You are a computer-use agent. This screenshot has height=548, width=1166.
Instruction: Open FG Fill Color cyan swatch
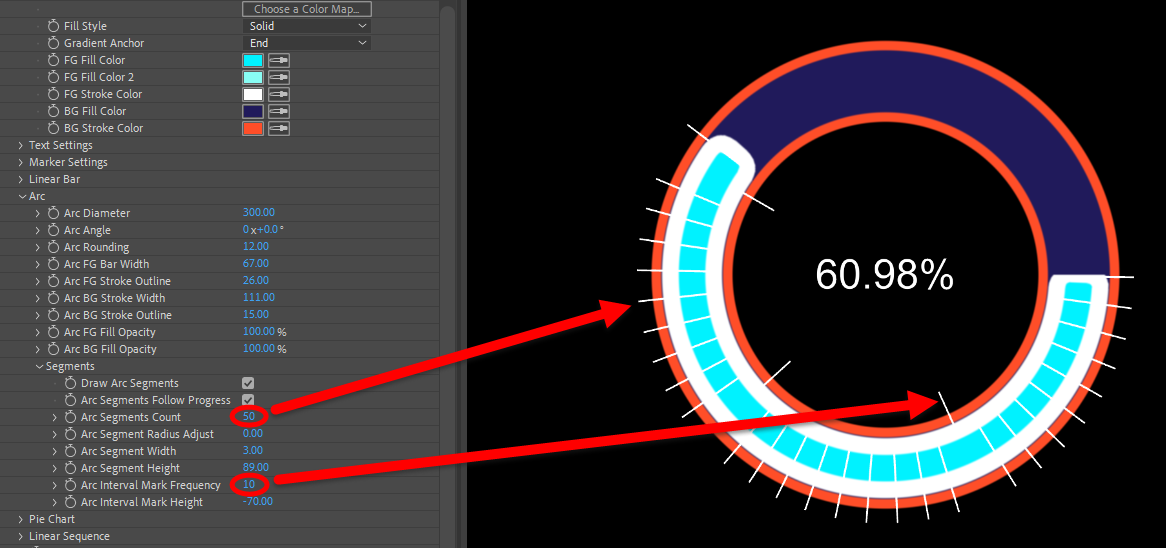pos(253,60)
